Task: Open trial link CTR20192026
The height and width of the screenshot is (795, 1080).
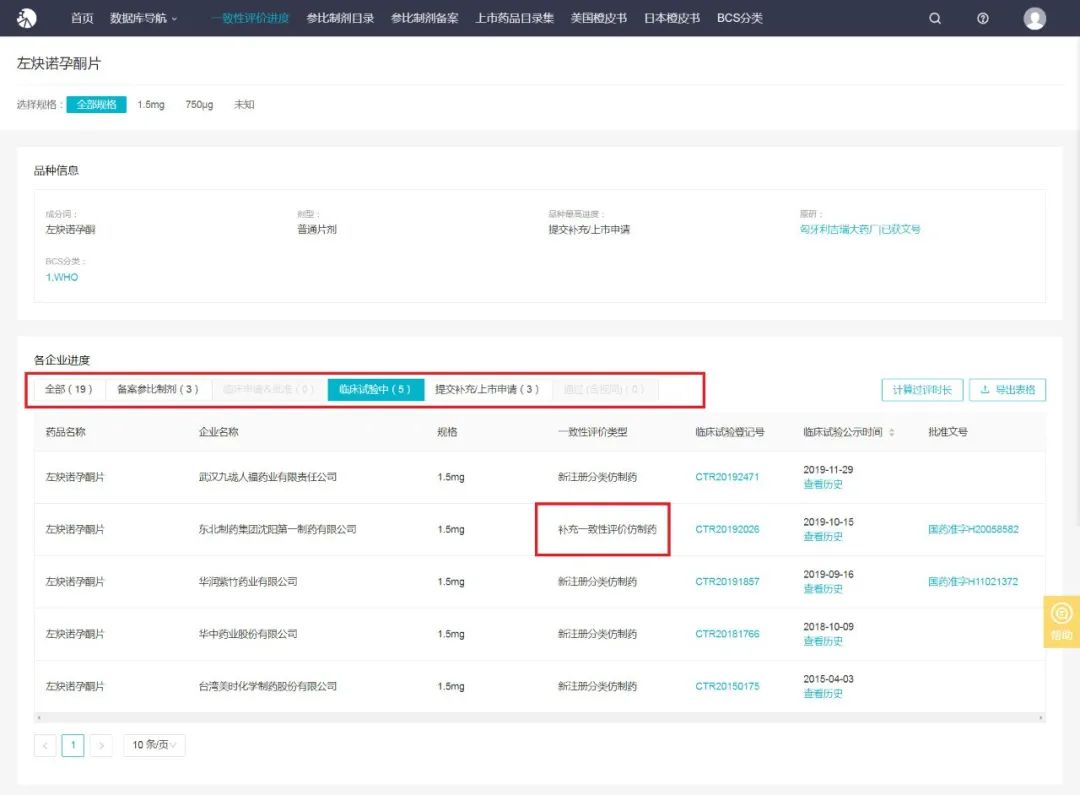Action: click(727, 529)
